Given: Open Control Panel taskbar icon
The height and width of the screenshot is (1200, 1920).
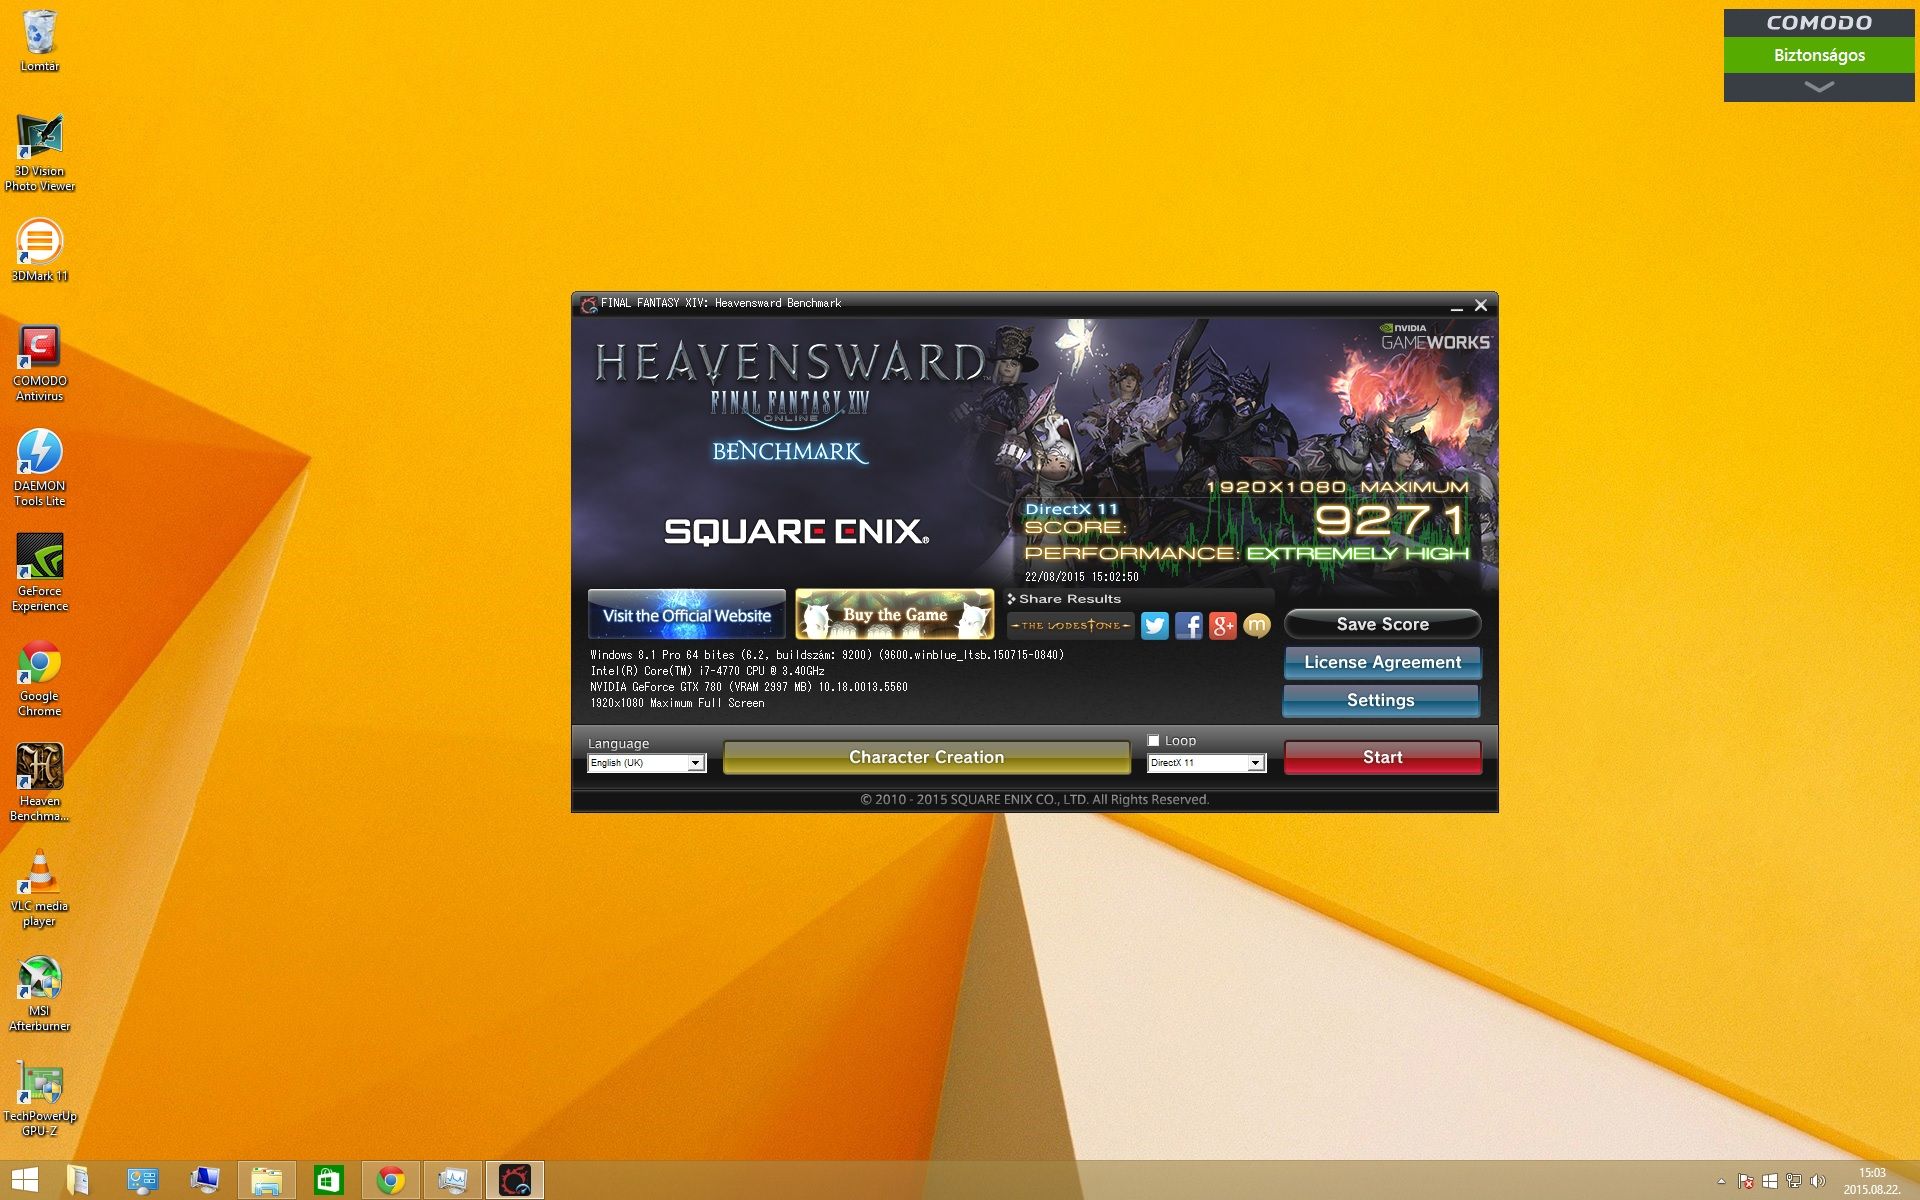Looking at the screenshot, I should (142, 1181).
